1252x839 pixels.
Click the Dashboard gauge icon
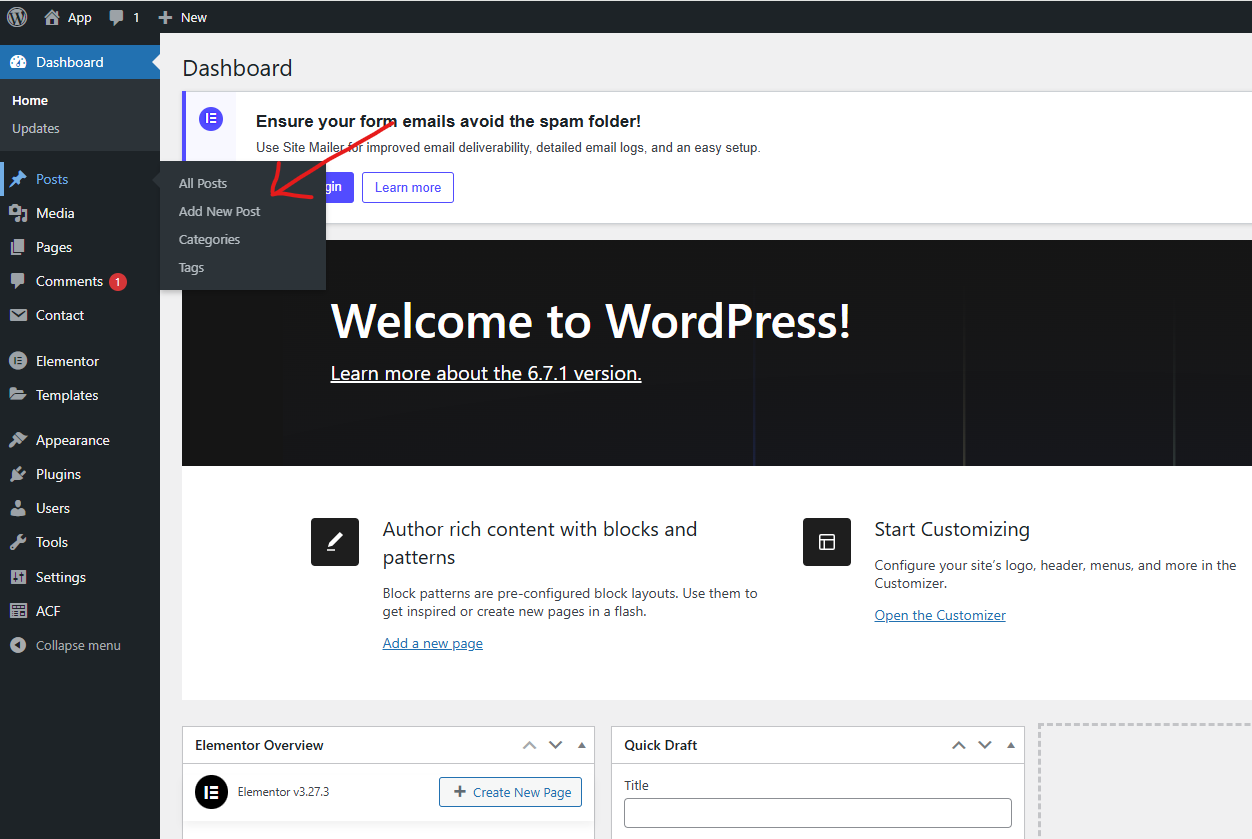18,62
